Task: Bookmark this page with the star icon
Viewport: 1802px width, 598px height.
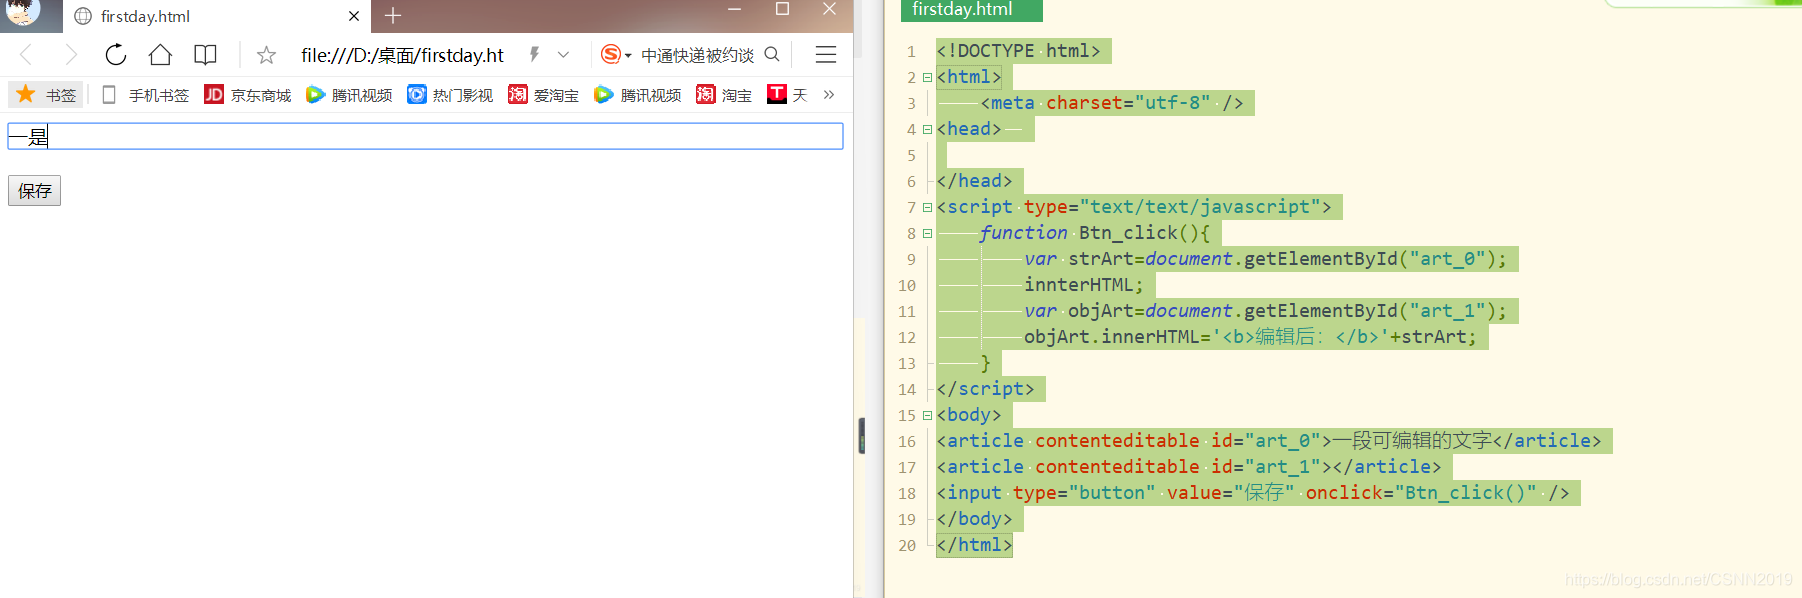Action: [x=266, y=55]
